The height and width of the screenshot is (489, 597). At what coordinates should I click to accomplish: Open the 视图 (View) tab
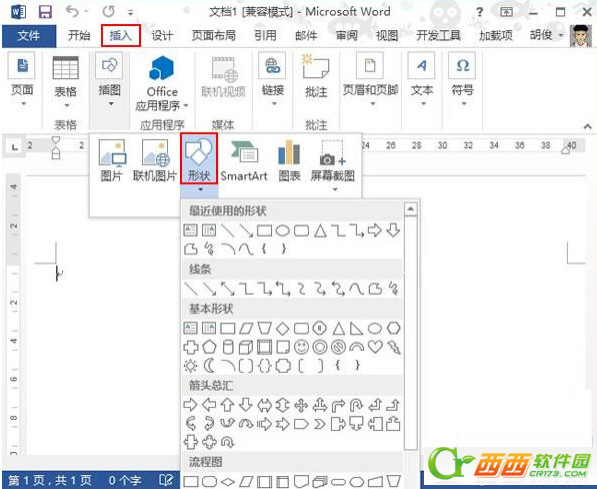point(387,36)
